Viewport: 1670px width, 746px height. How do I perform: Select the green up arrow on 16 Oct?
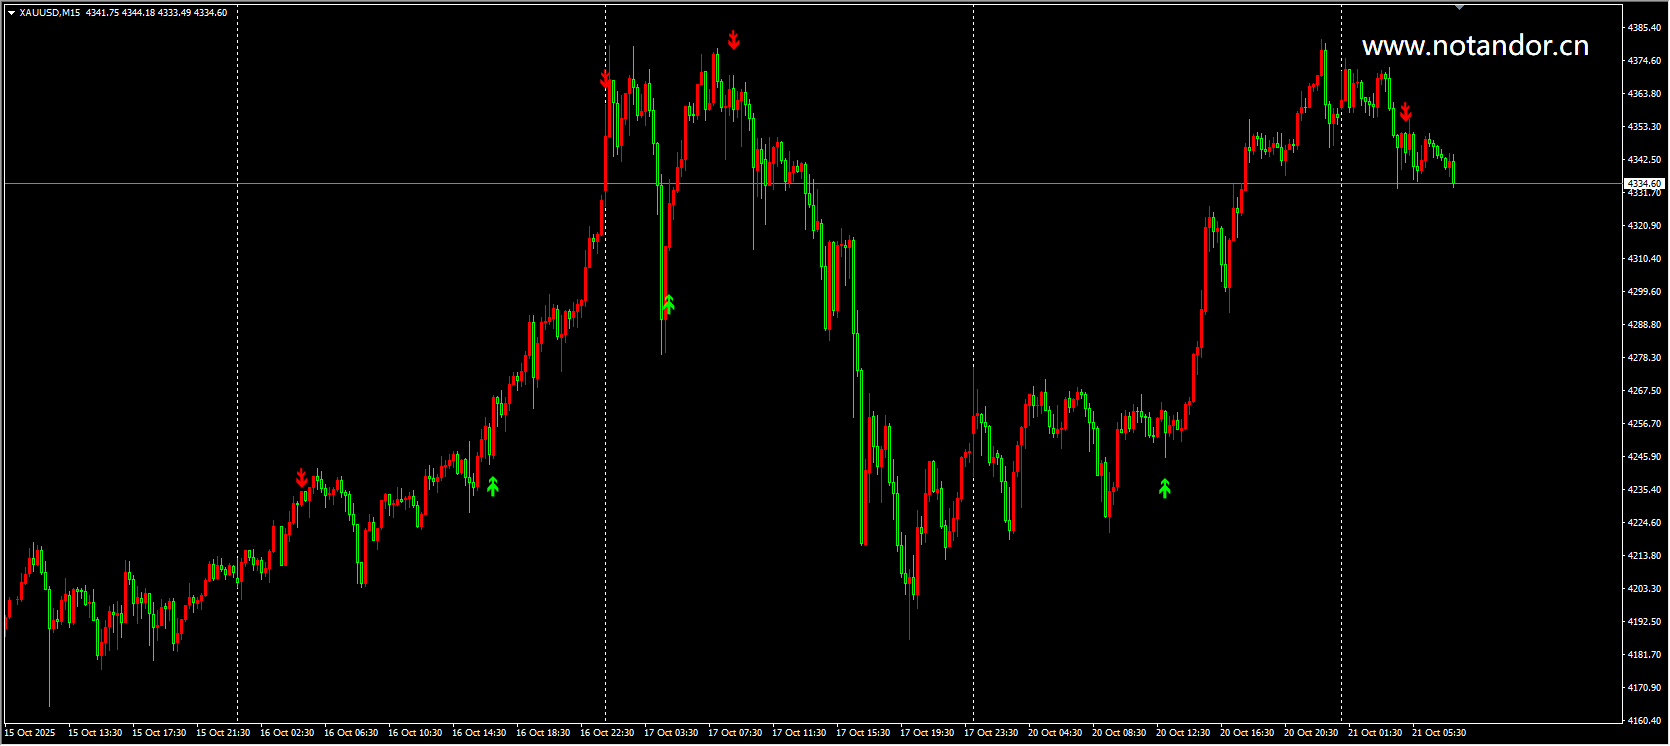492,487
